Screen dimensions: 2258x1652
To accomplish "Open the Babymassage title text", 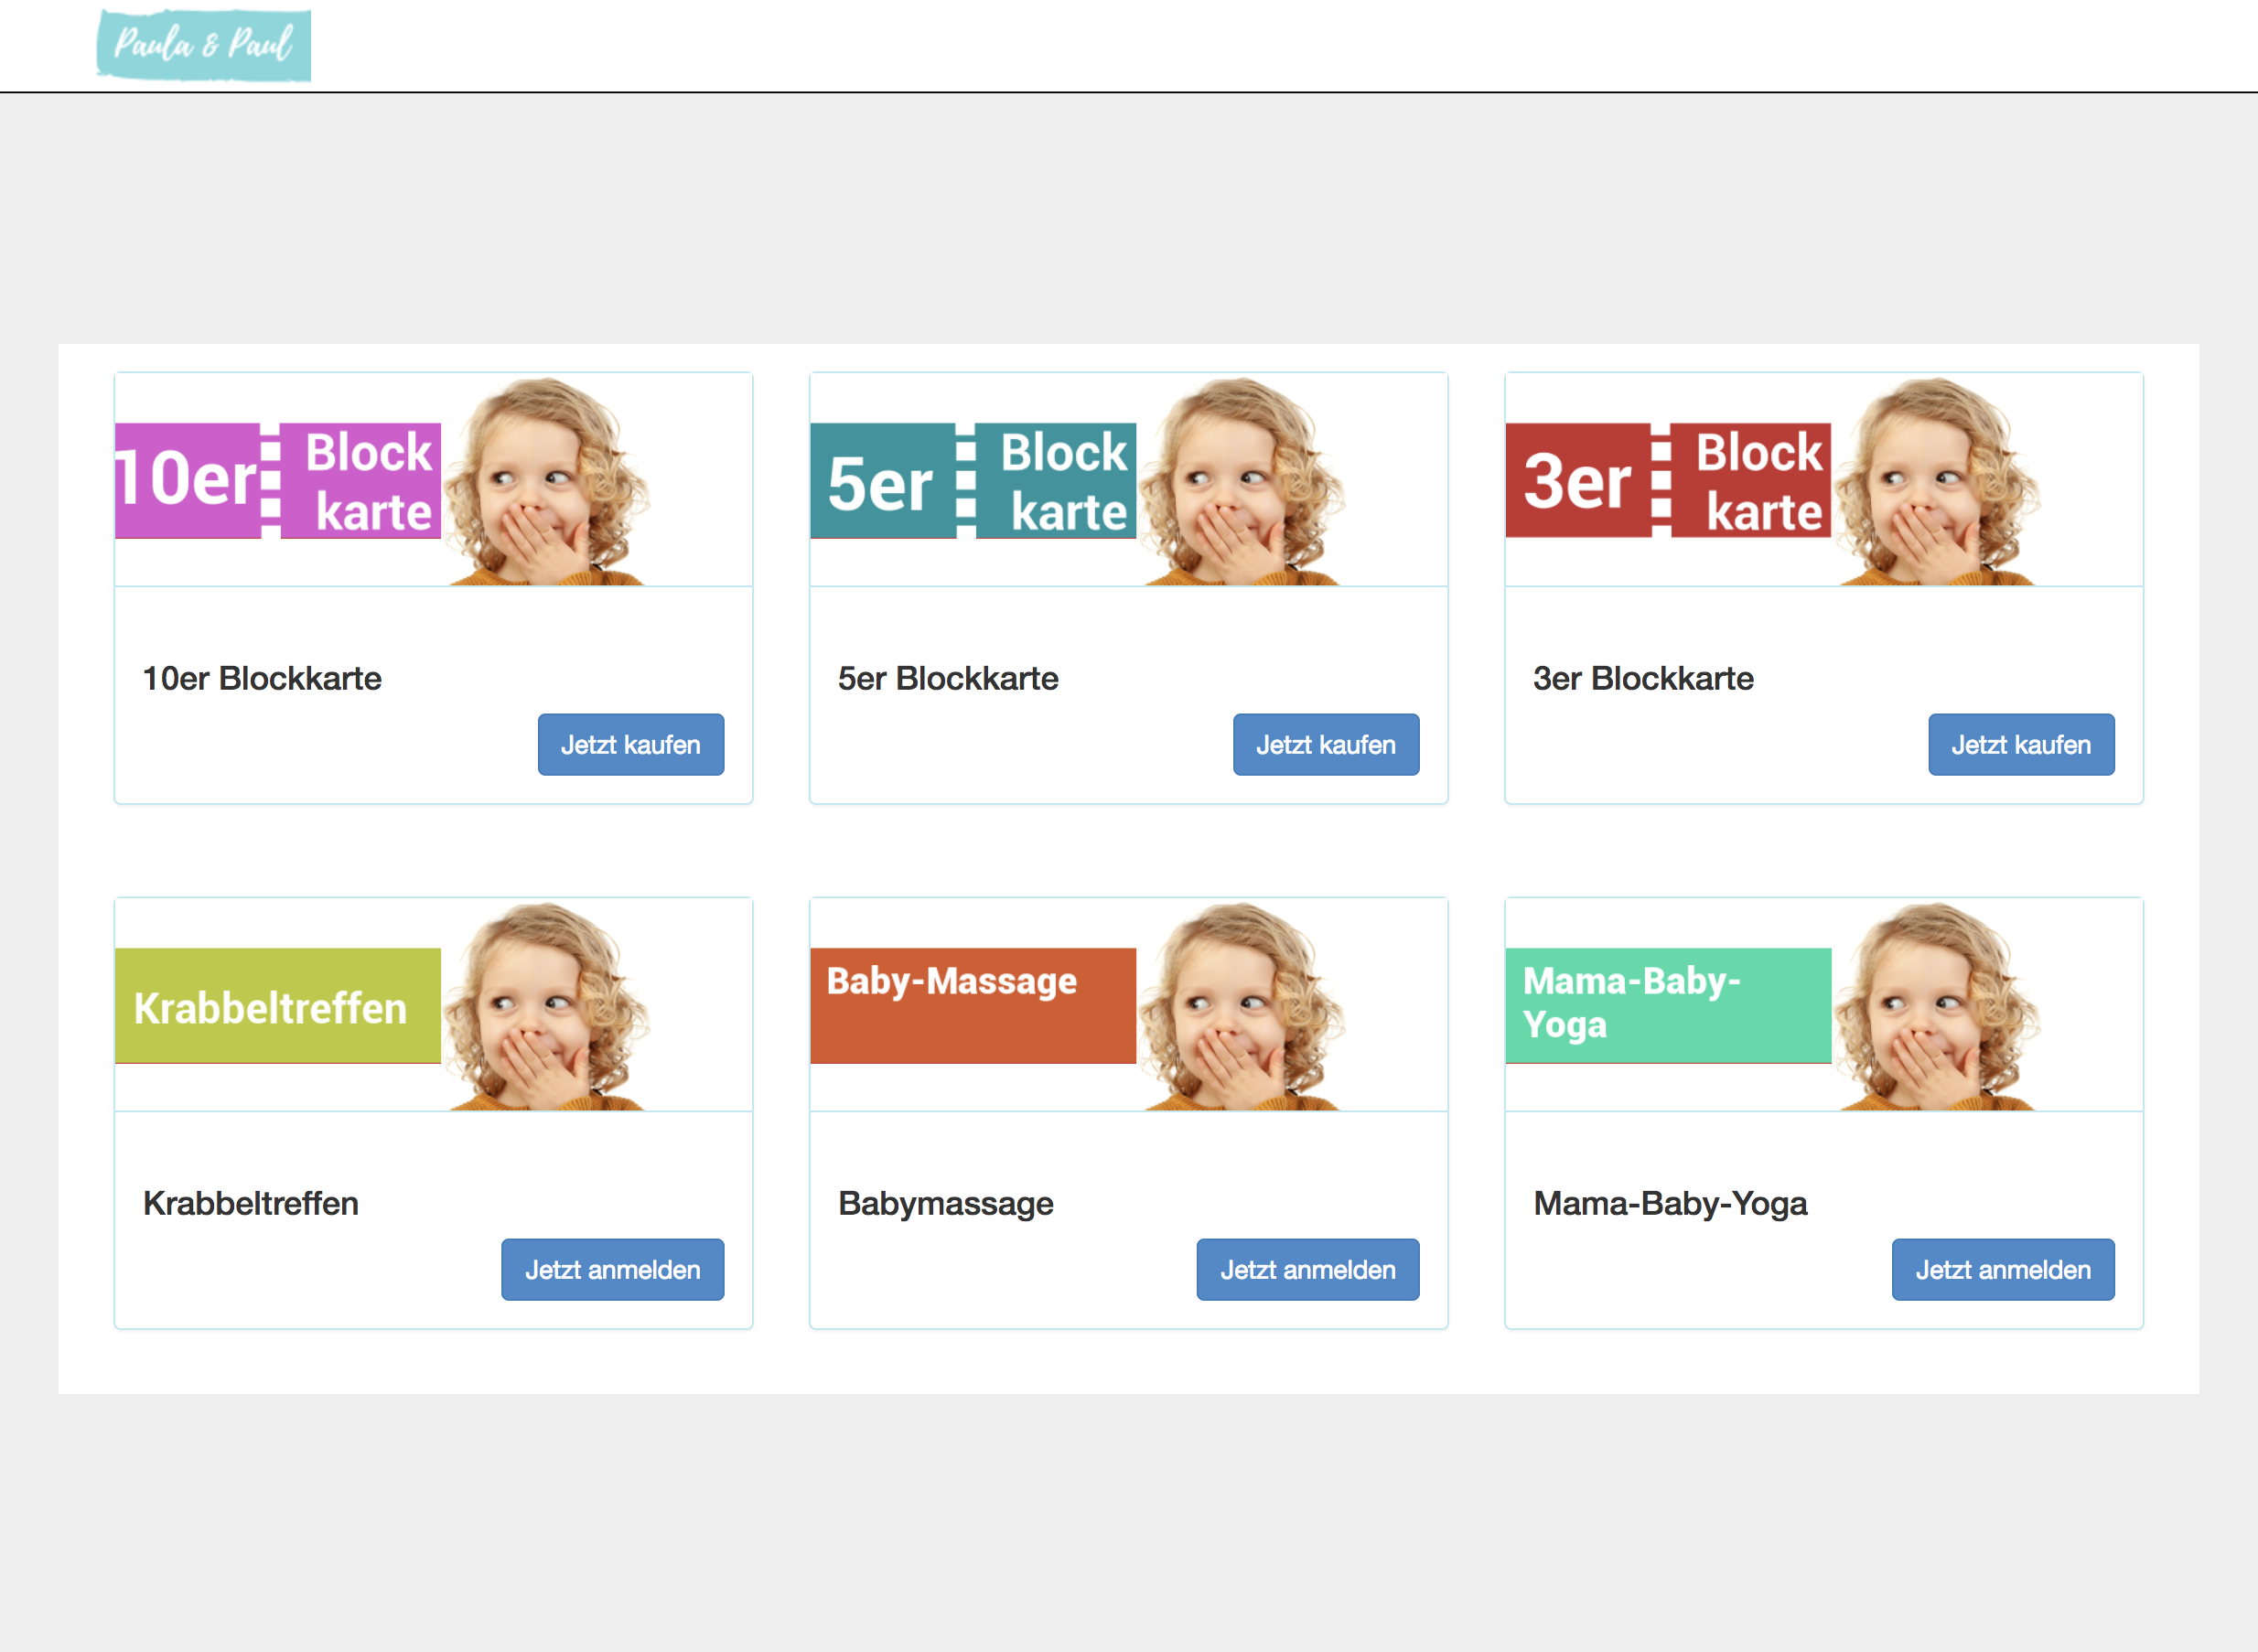I will [946, 1203].
